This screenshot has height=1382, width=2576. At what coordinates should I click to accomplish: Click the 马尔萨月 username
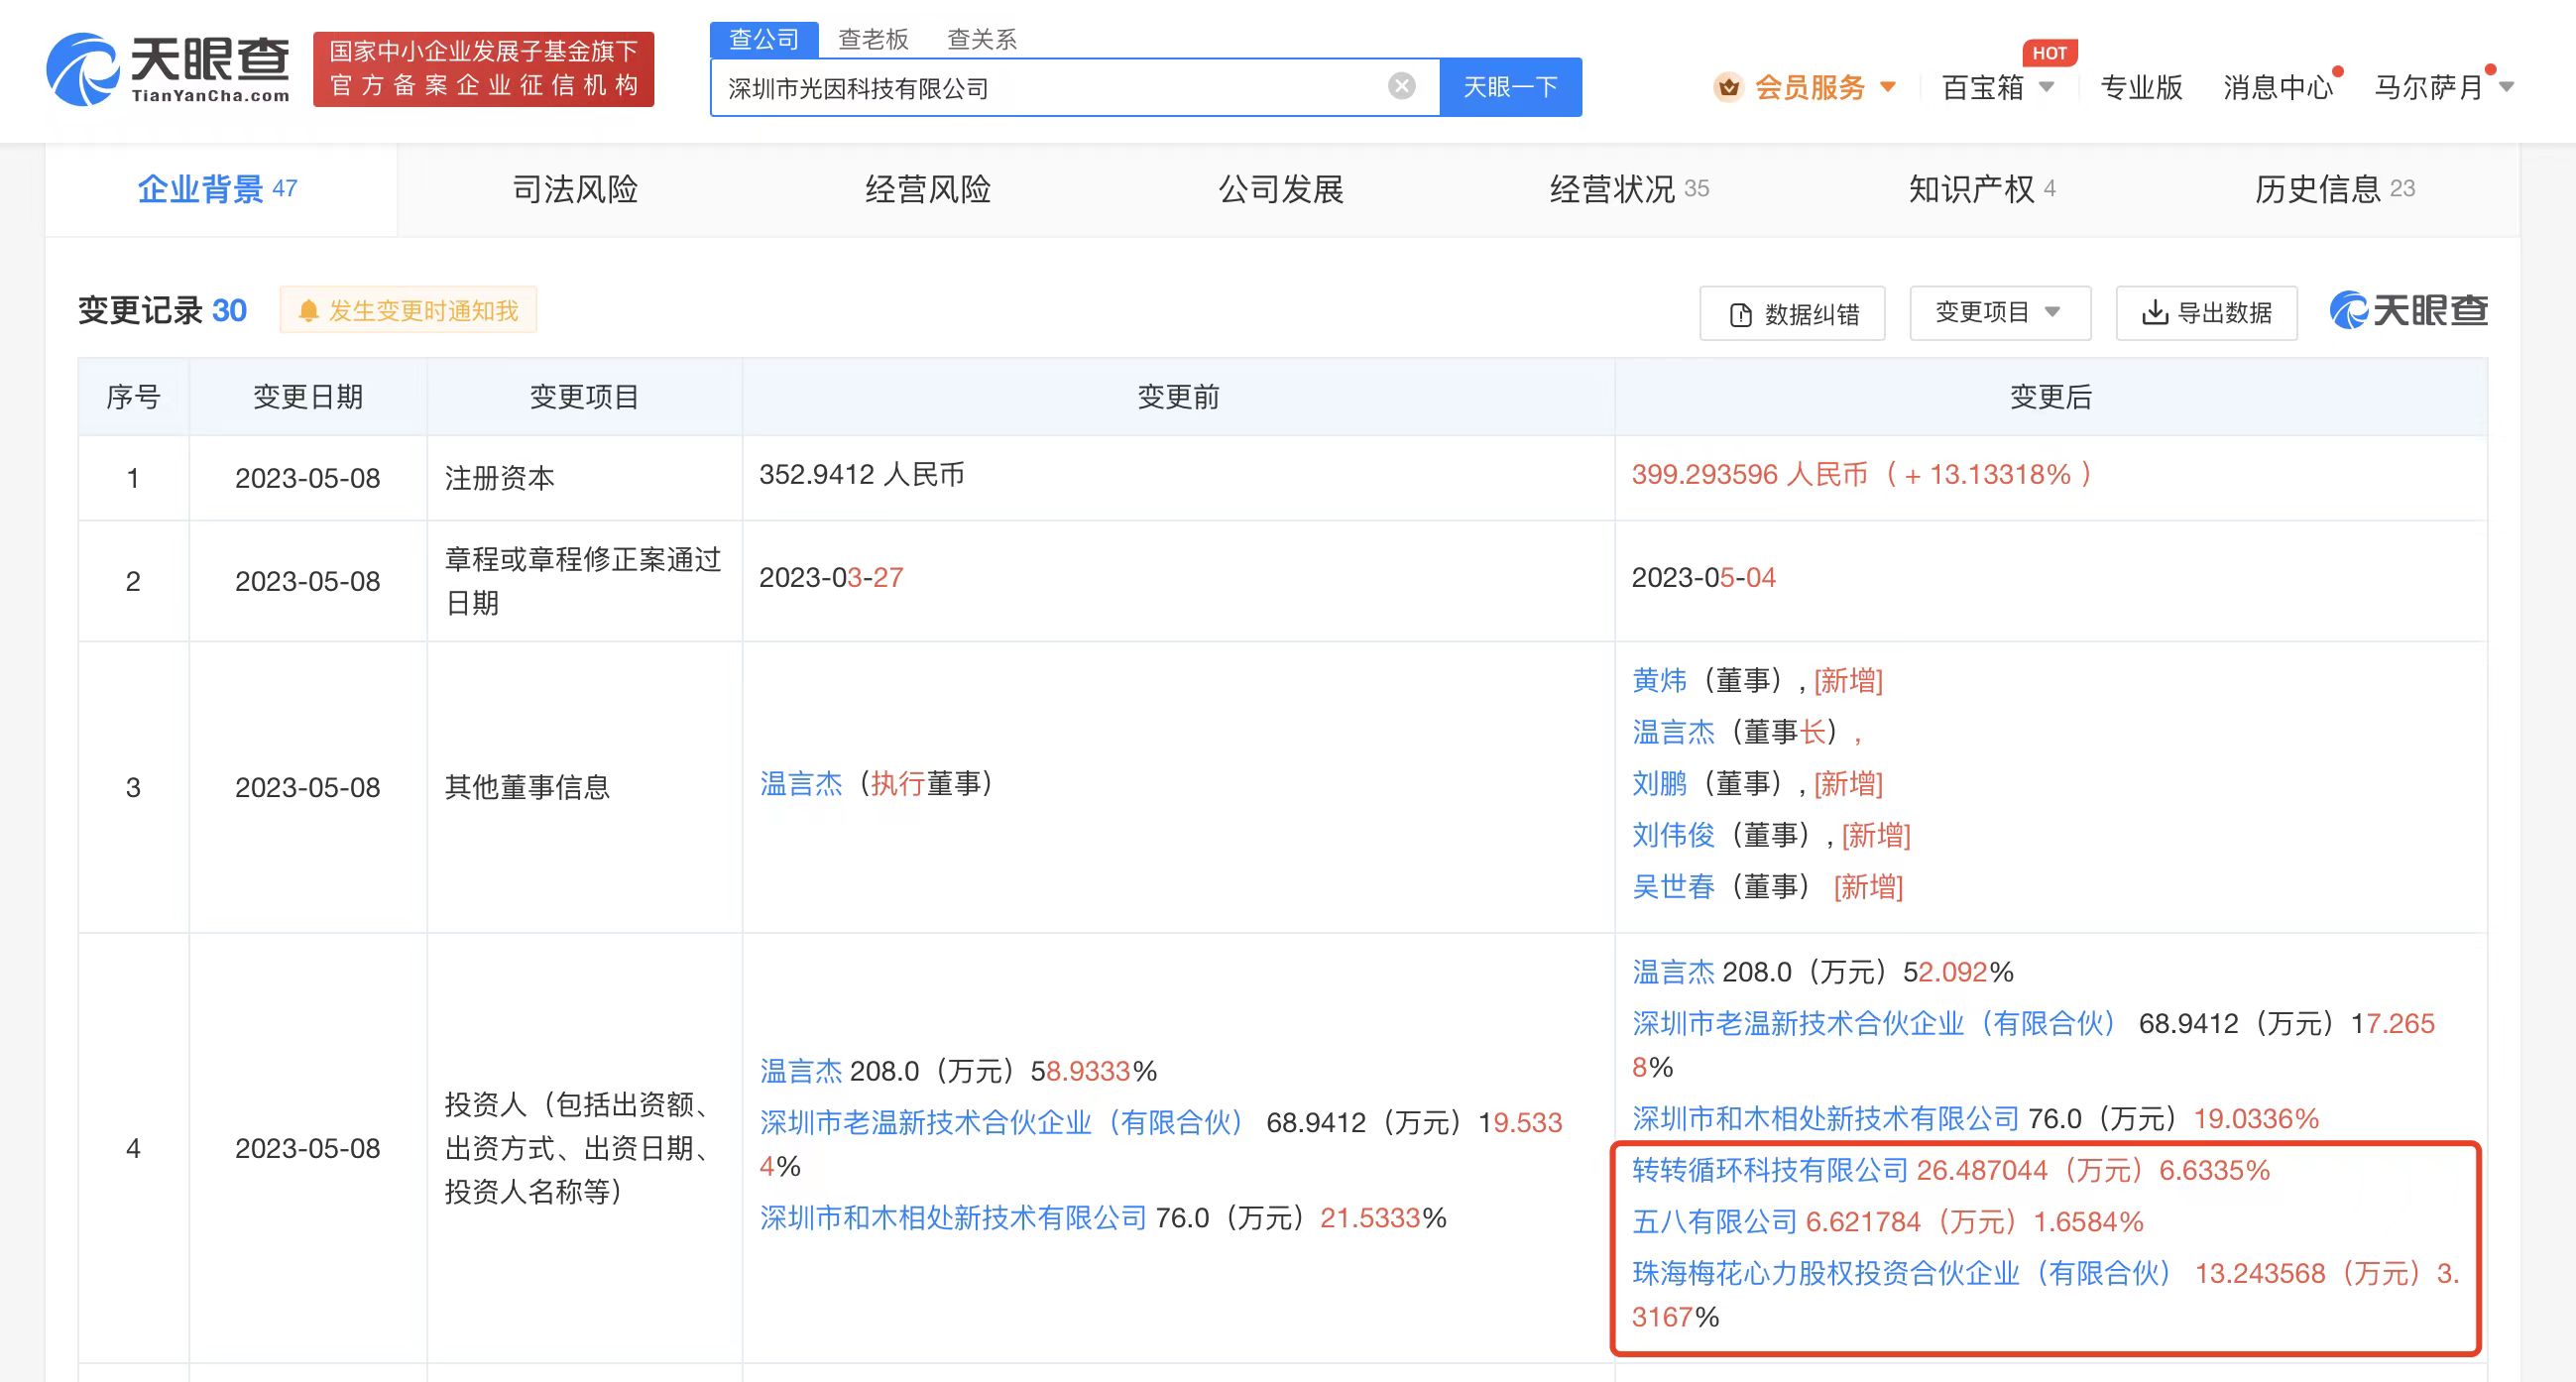pos(2429,87)
